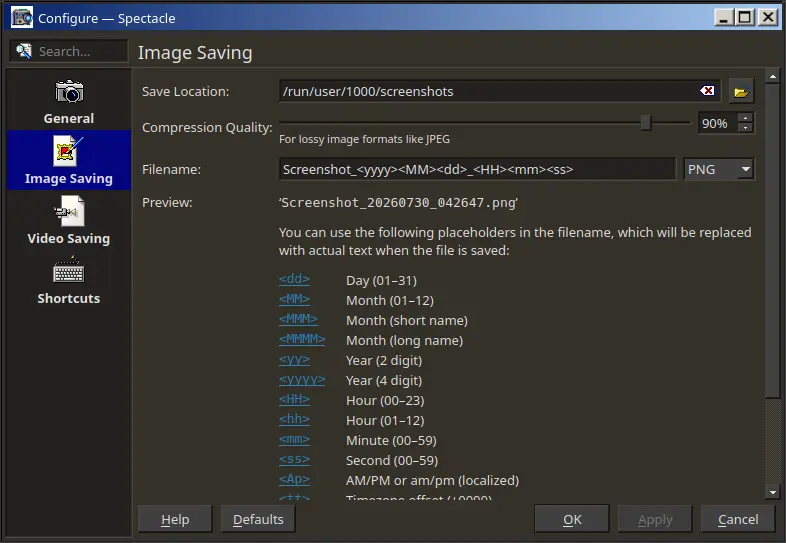Click the 'Second (00–59)' description
The image size is (786, 543).
coord(392,461)
